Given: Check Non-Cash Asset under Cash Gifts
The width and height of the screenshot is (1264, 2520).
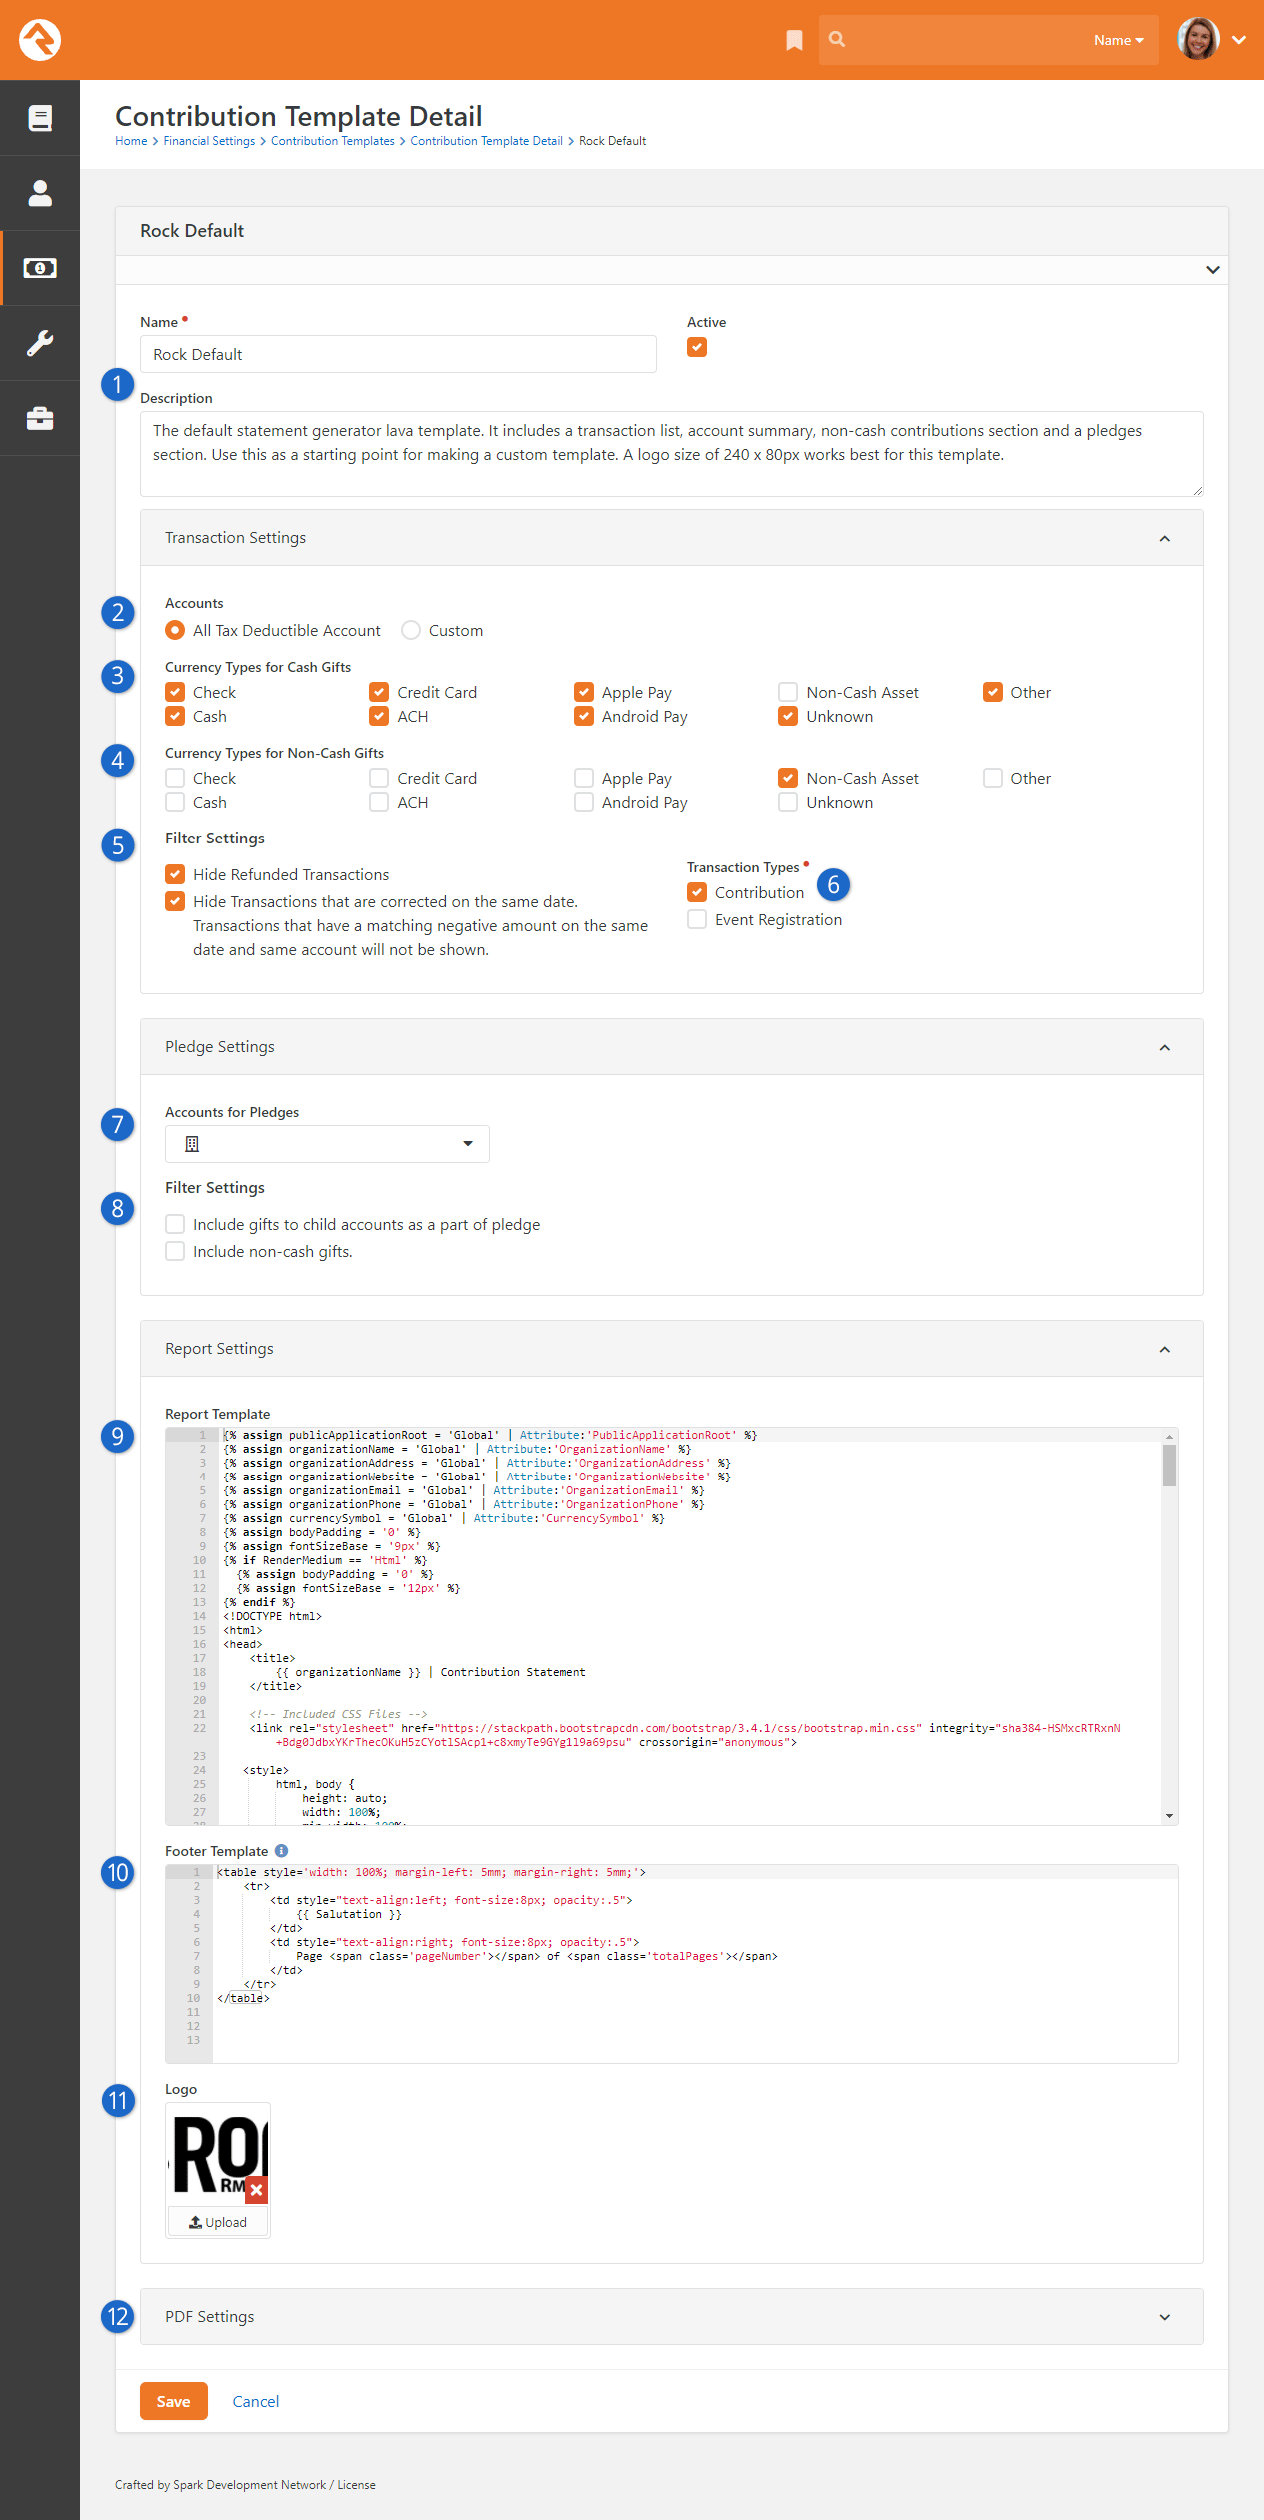Looking at the screenshot, I should click(788, 692).
